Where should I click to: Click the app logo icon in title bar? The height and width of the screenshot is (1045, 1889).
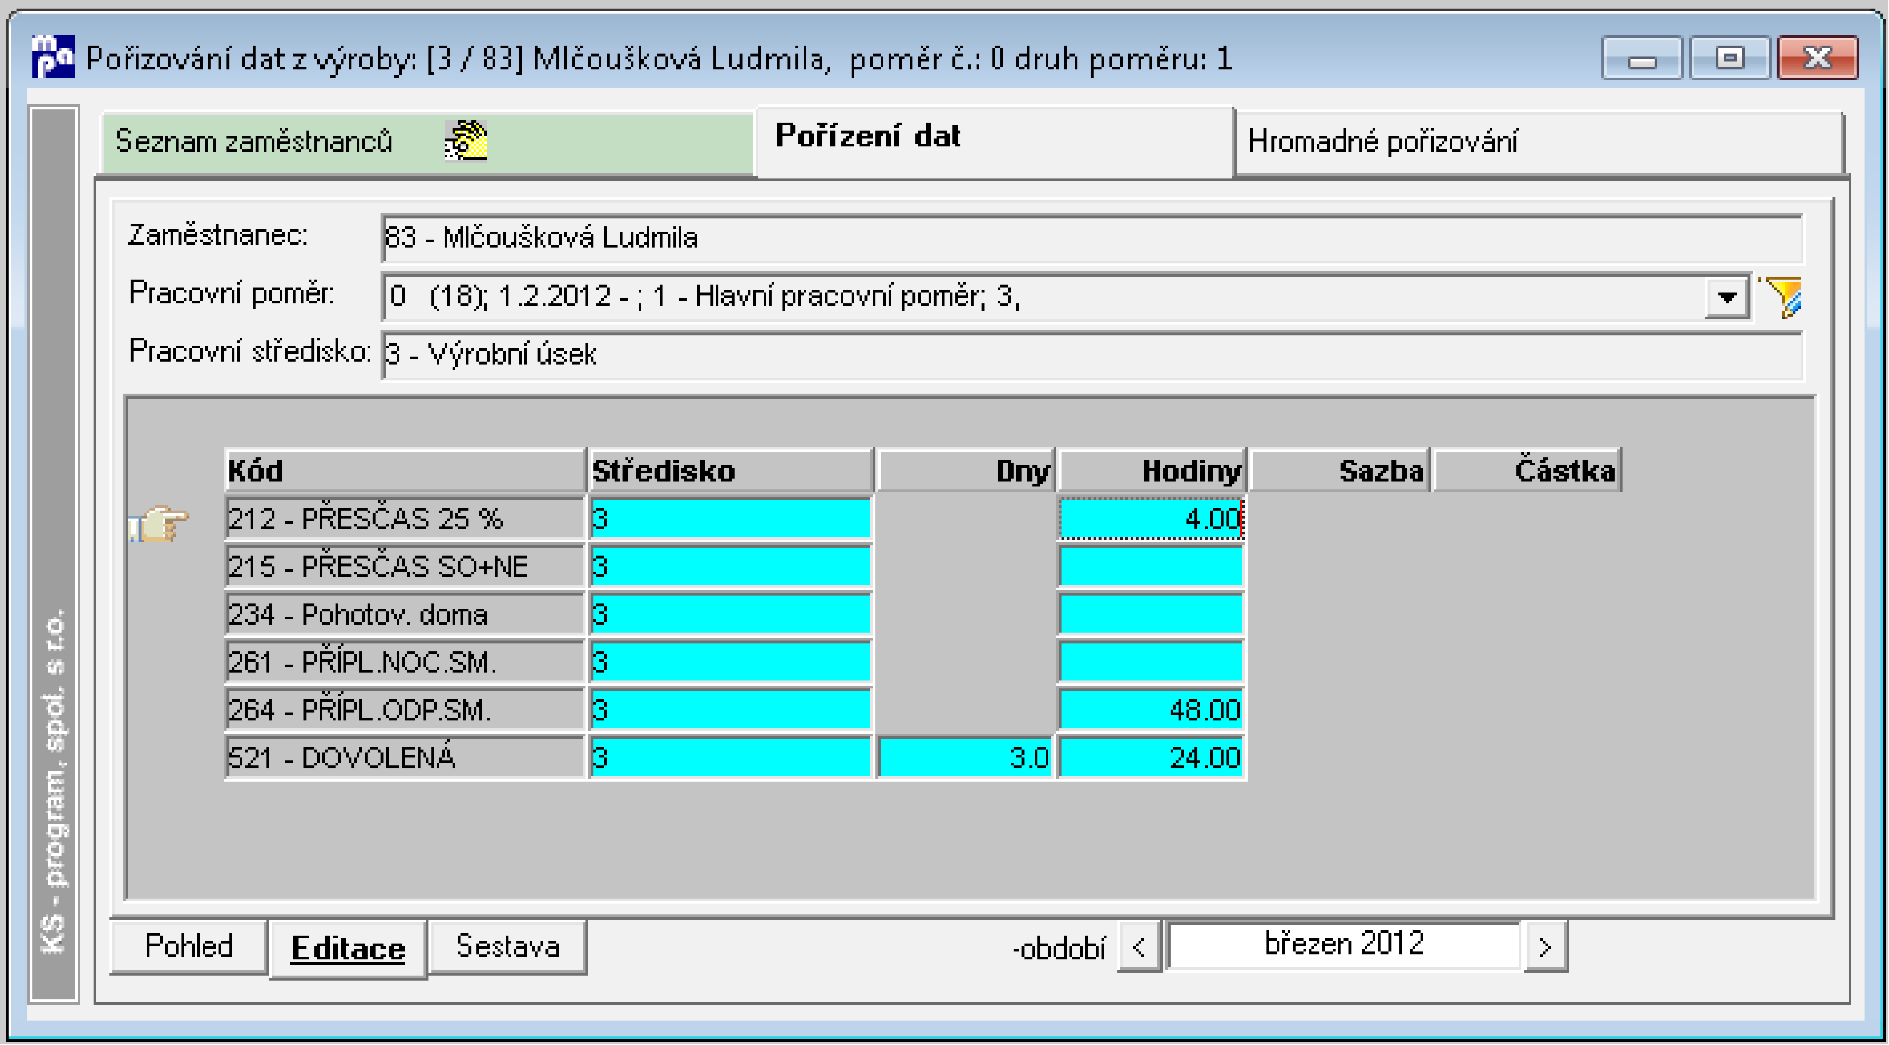coord(53,58)
